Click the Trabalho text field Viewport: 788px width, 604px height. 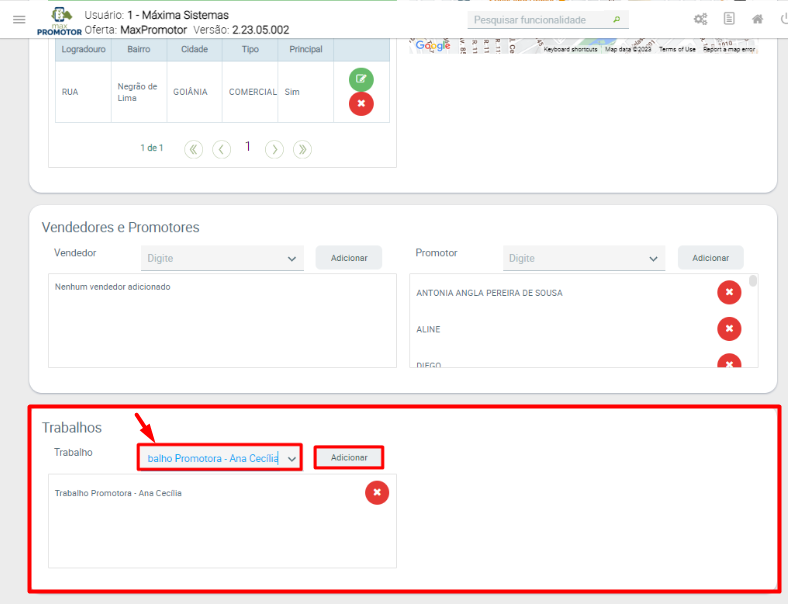[213, 458]
